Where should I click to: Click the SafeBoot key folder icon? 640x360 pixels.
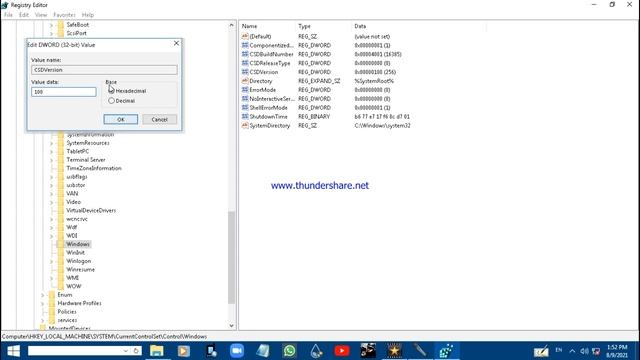[60, 24]
